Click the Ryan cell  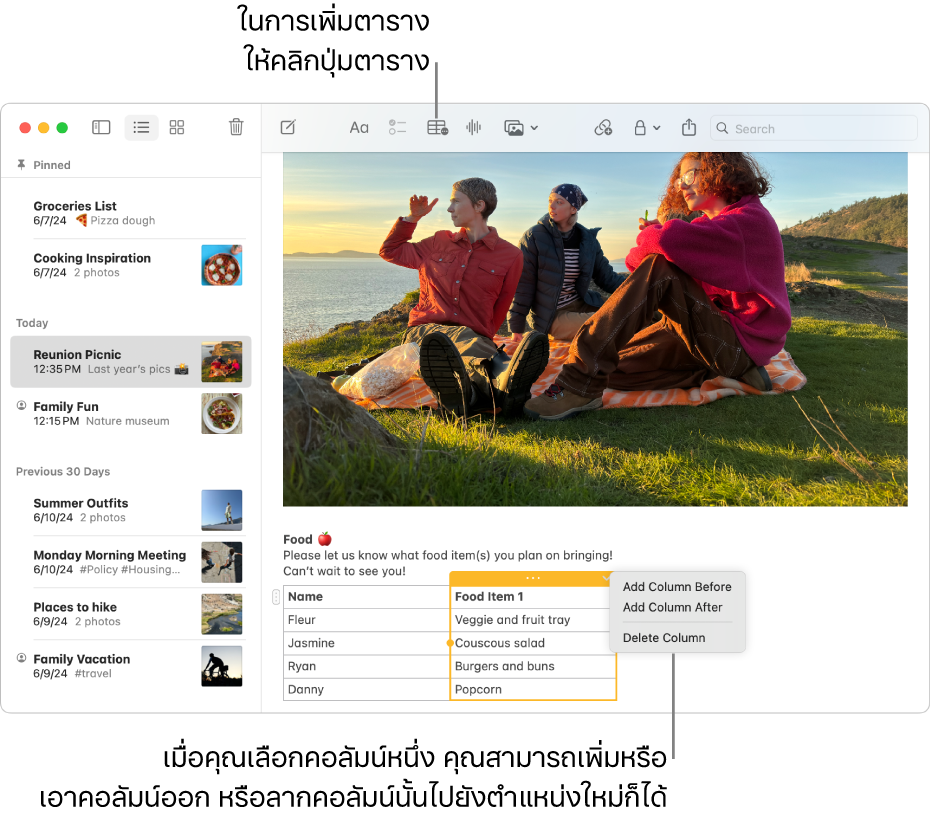(x=366, y=666)
